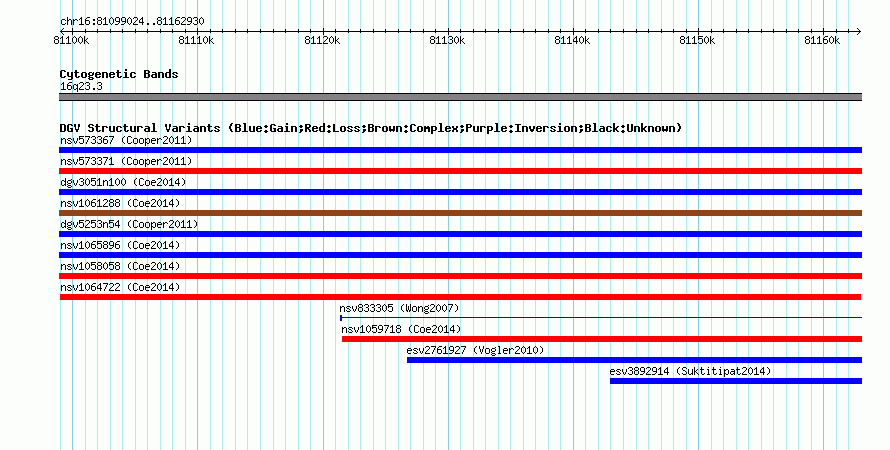Click the dgv3051n100 blue variant bar
Viewport: 890px width, 450px height.
pos(460,192)
